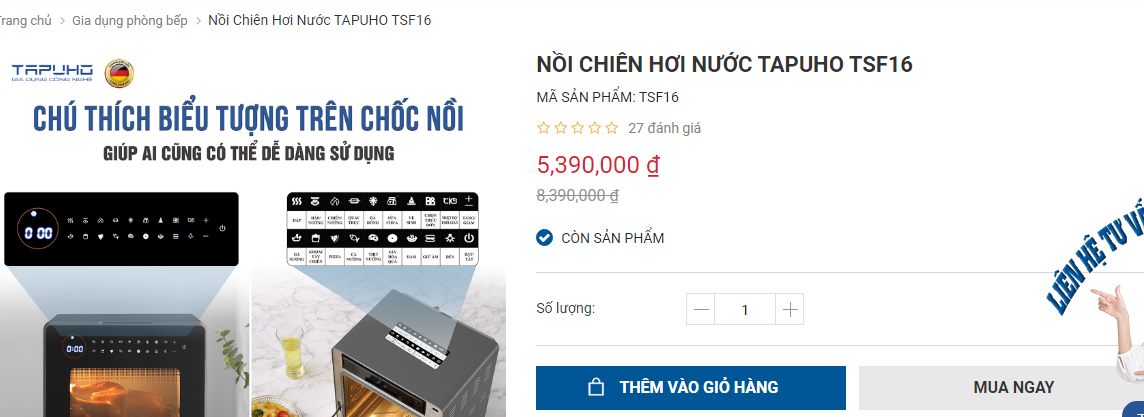Click the TAPUHO brand logo on the image

point(52,72)
